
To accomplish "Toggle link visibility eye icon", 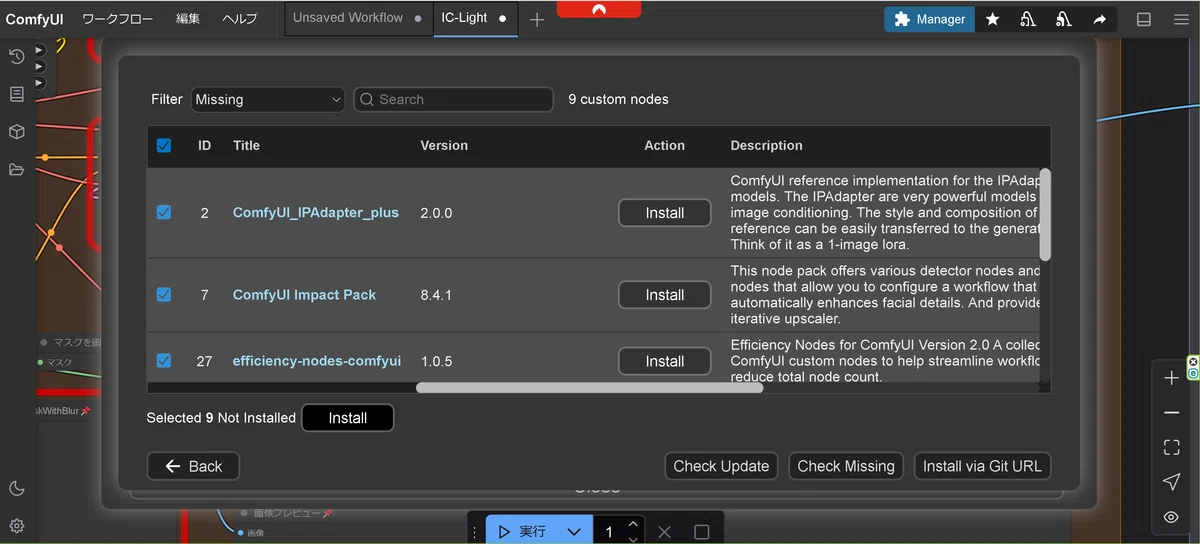I will (x=1171, y=517).
